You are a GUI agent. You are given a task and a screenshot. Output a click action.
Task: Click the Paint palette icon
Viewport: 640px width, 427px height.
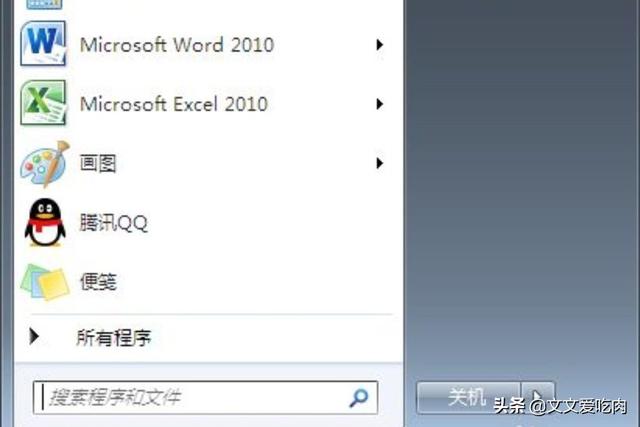pos(44,163)
